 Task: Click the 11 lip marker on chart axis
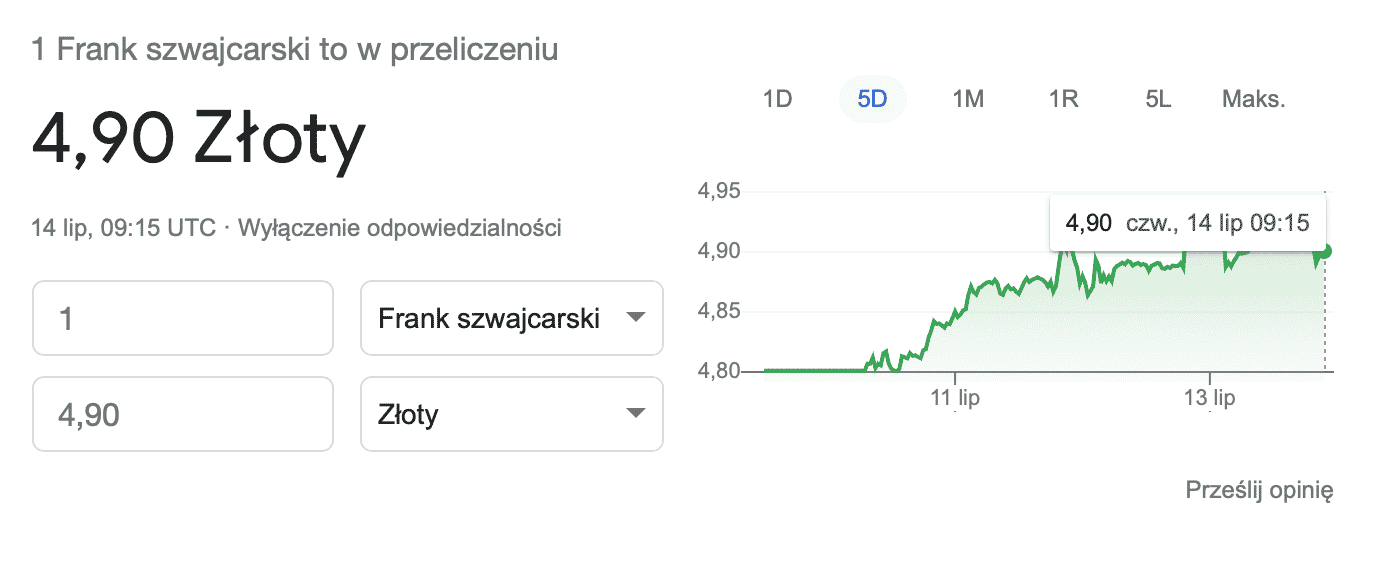(x=955, y=398)
